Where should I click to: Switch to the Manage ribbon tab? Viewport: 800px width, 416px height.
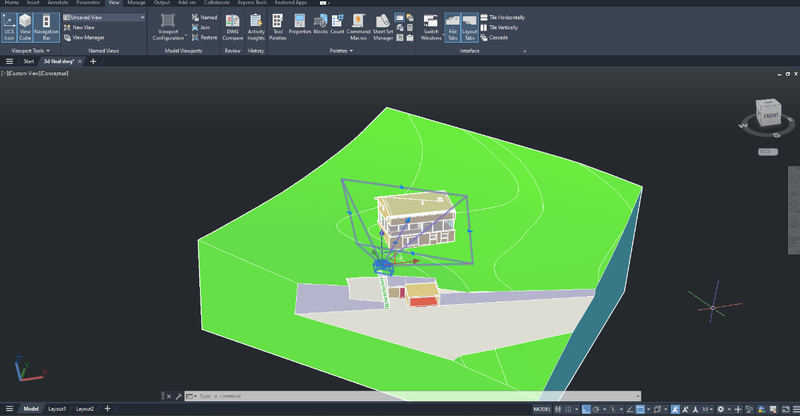click(x=136, y=4)
